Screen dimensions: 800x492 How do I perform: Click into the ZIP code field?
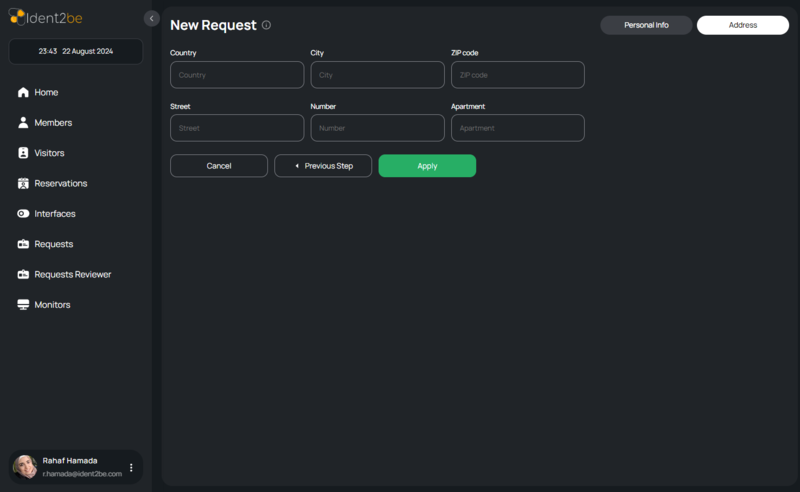pos(517,75)
